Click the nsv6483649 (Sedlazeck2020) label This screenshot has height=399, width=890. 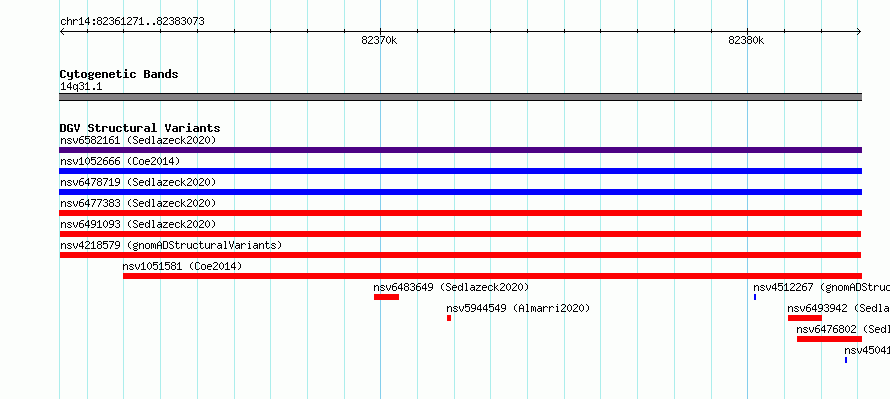[451, 287]
